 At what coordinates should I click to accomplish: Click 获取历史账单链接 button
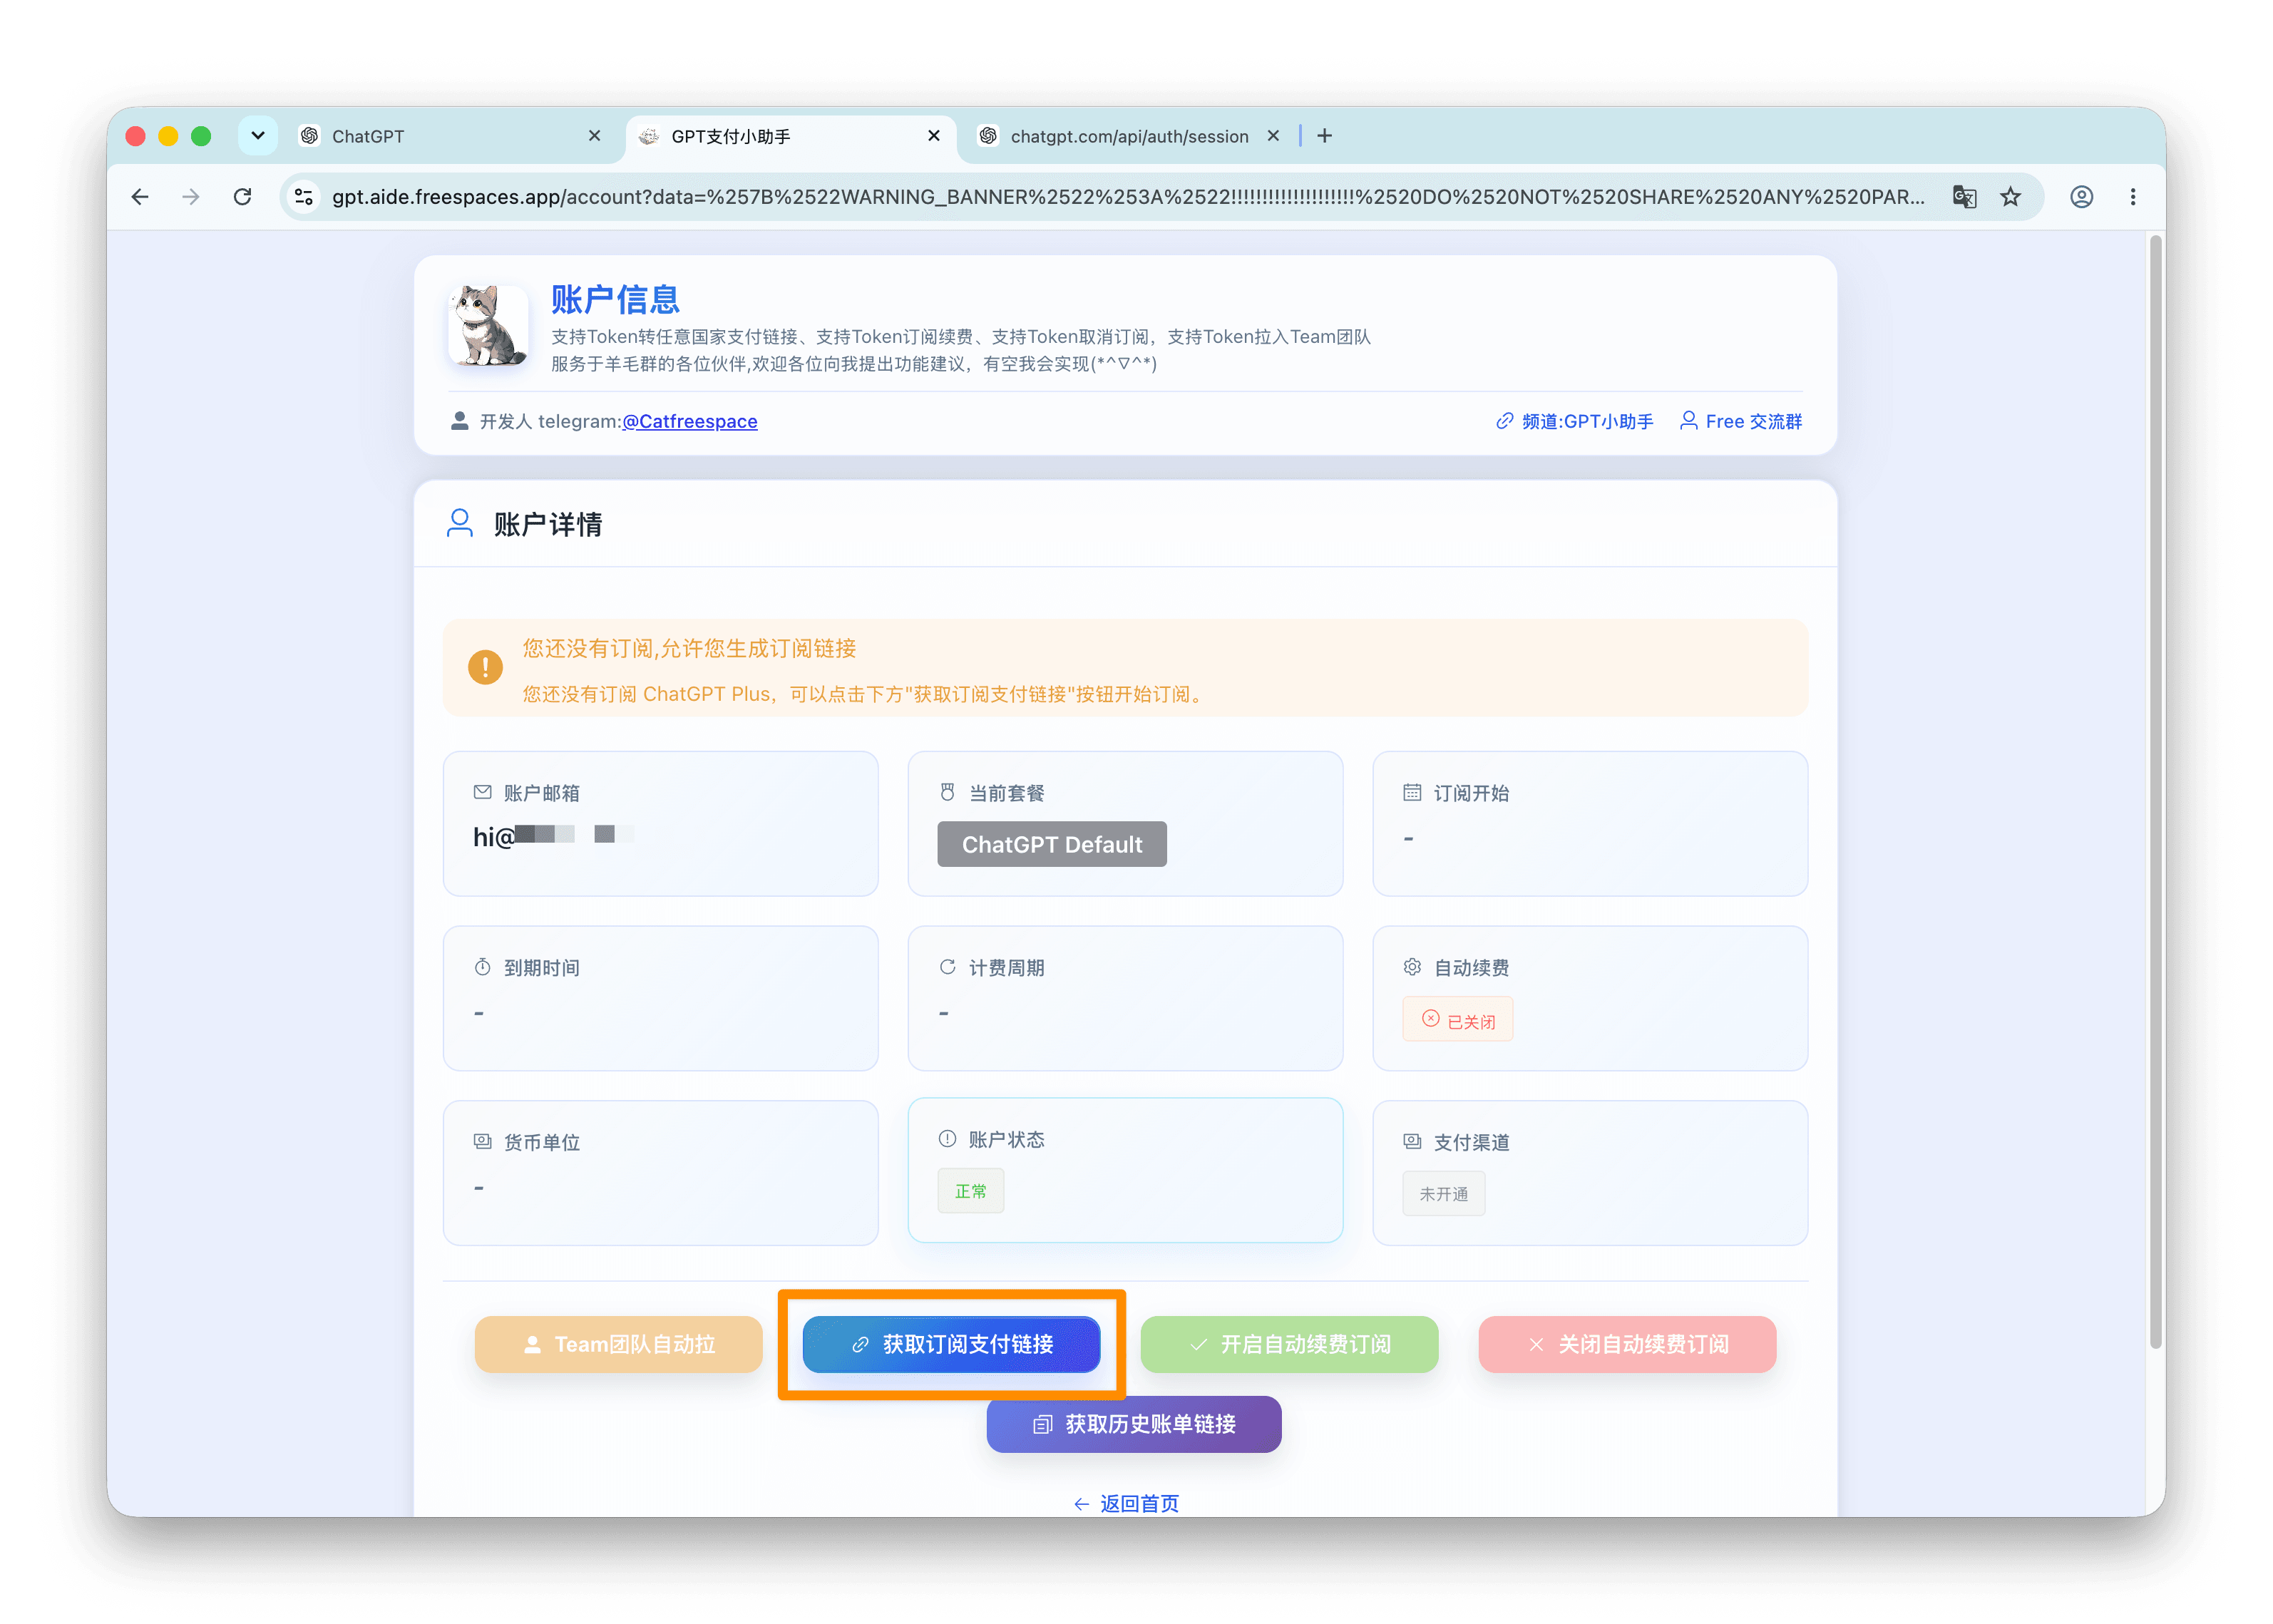point(1134,1424)
